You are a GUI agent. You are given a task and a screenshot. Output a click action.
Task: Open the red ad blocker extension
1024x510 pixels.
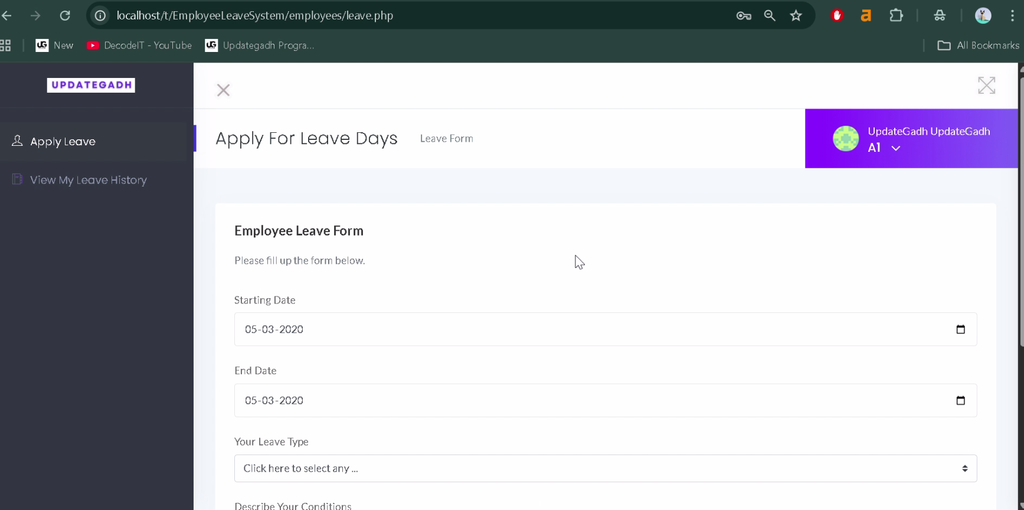click(x=837, y=16)
